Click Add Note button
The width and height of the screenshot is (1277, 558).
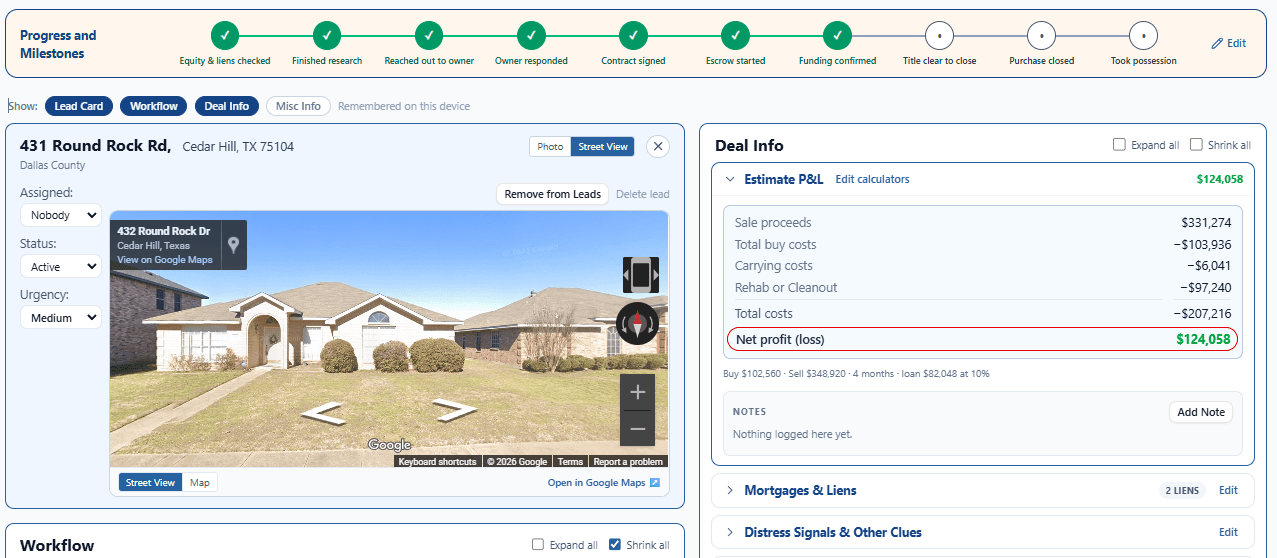[x=1201, y=412]
